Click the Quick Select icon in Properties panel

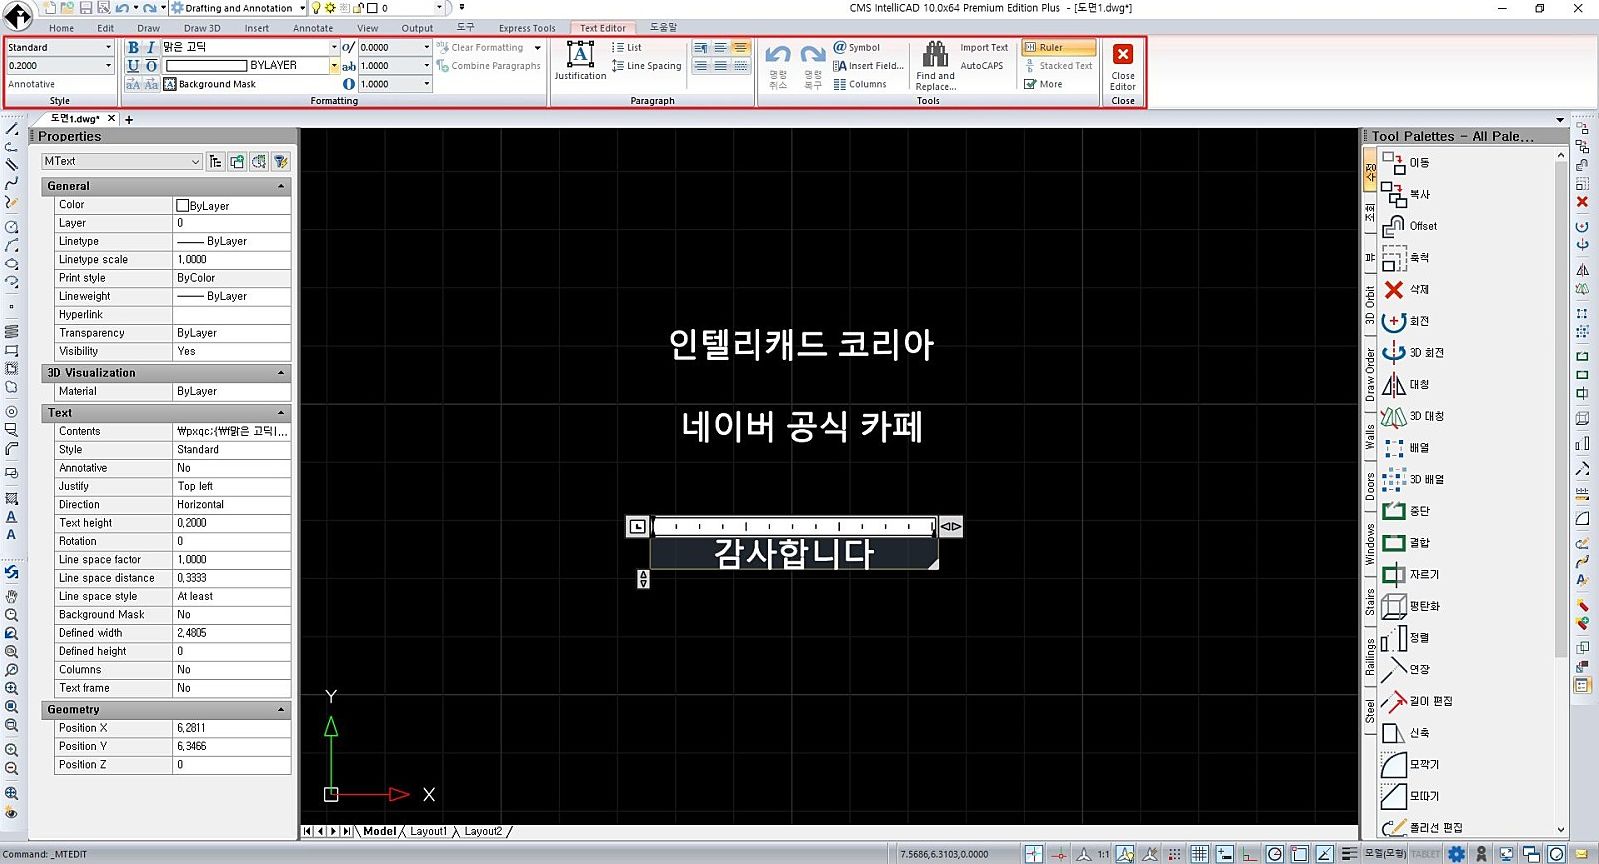[x=281, y=161]
